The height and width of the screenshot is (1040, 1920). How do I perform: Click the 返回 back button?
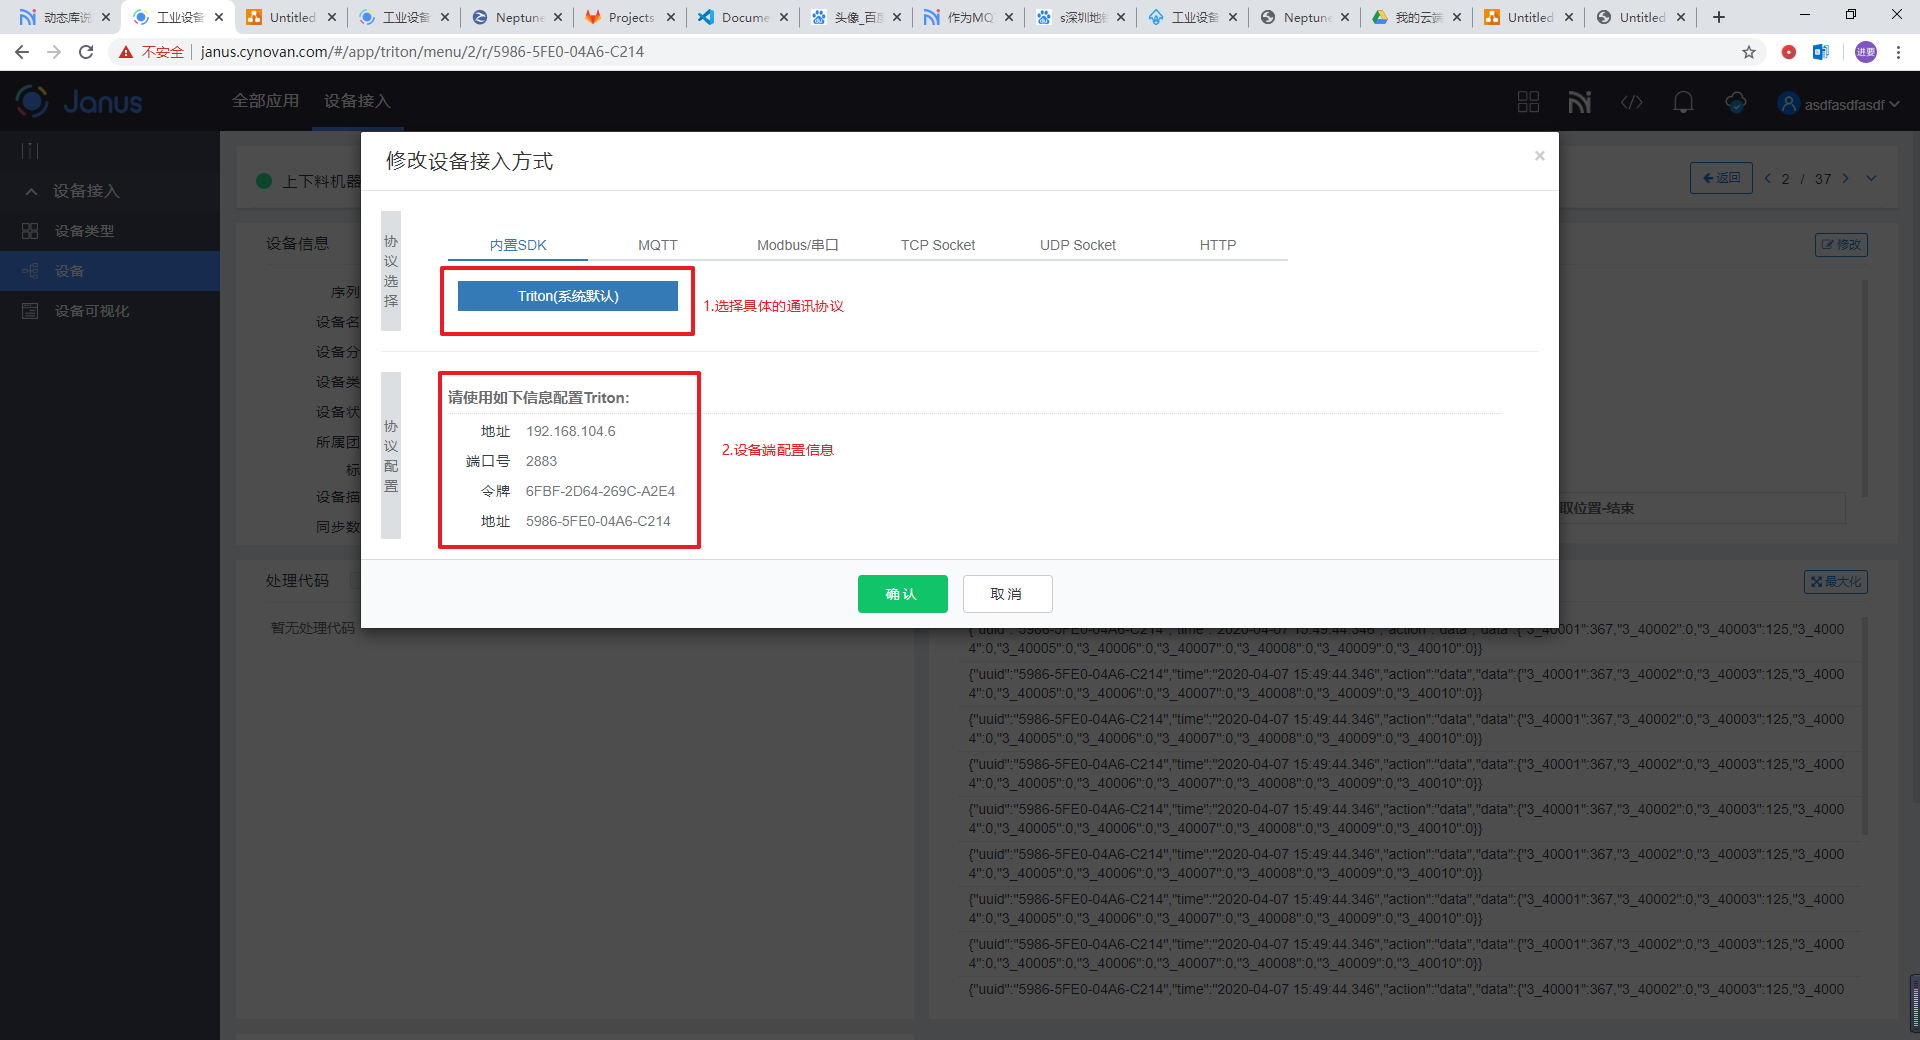tap(1721, 178)
